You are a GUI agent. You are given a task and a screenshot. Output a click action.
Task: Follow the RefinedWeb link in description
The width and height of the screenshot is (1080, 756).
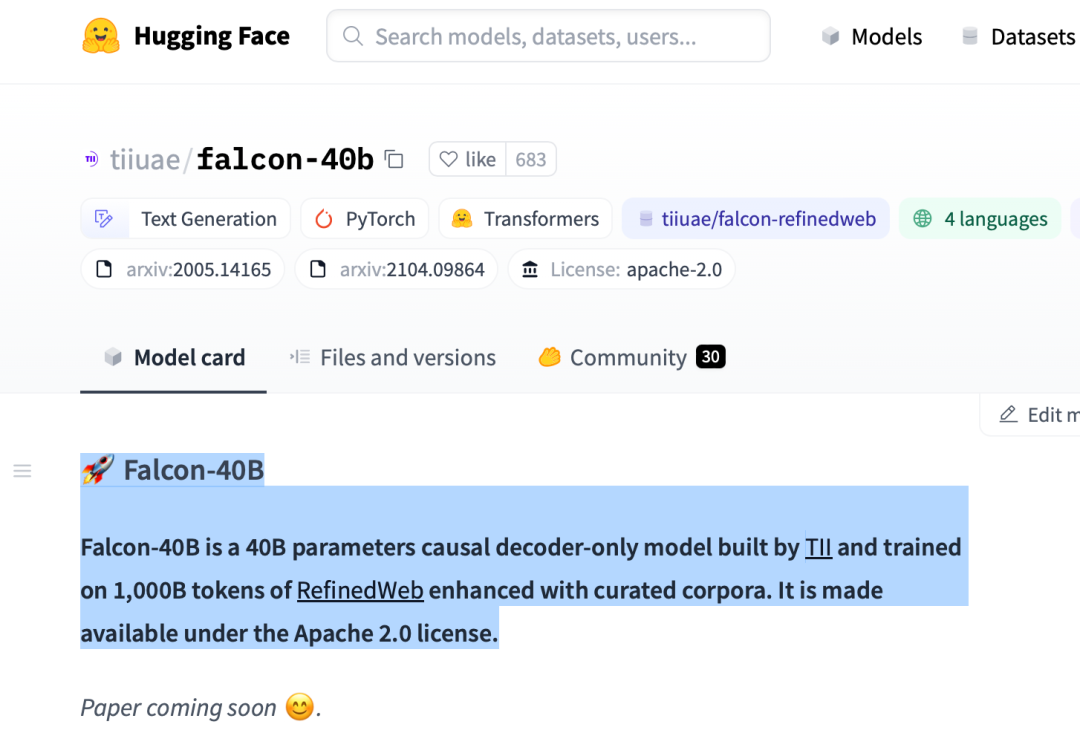[x=360, y=591]
